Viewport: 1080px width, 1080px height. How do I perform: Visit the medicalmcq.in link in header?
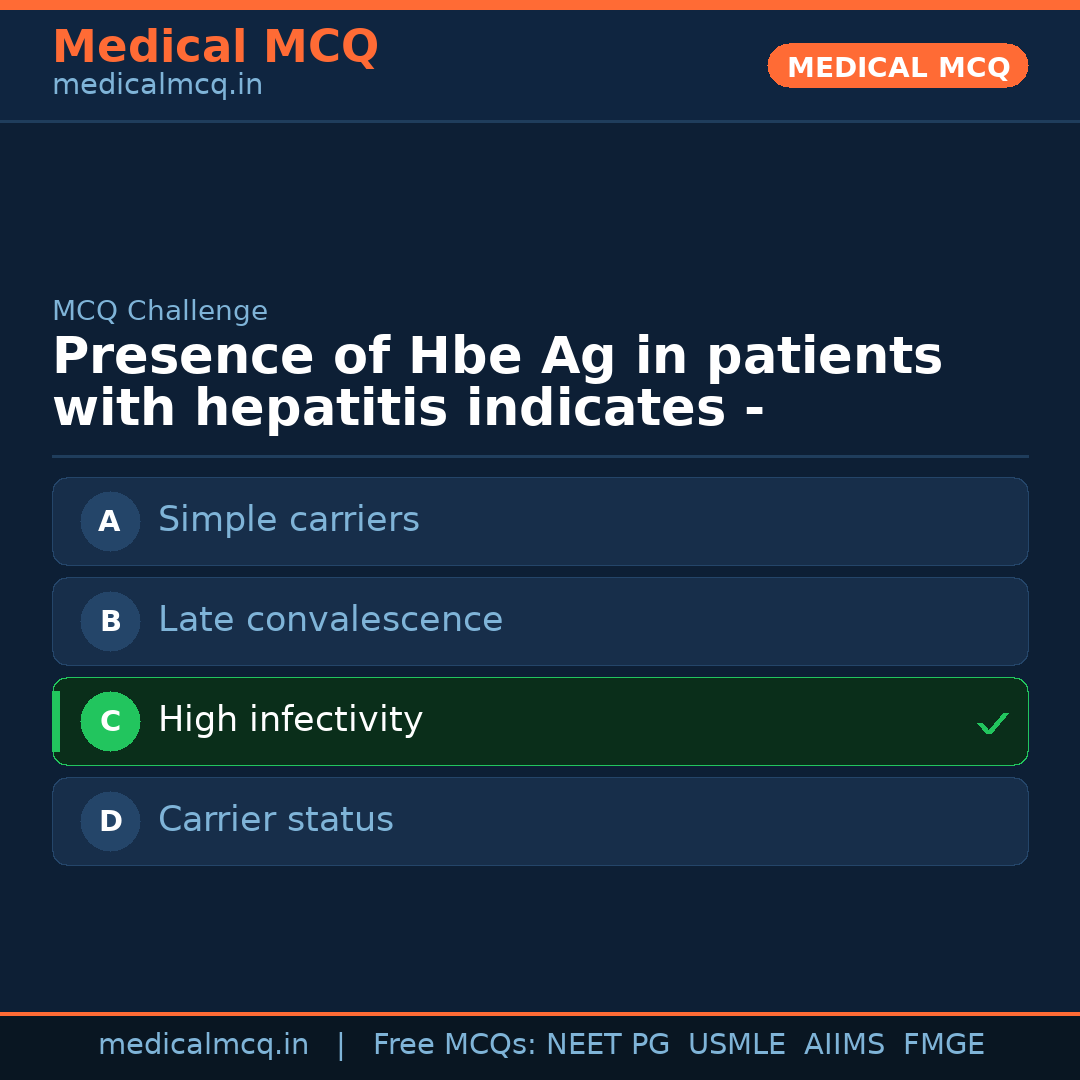click(157, 84)
